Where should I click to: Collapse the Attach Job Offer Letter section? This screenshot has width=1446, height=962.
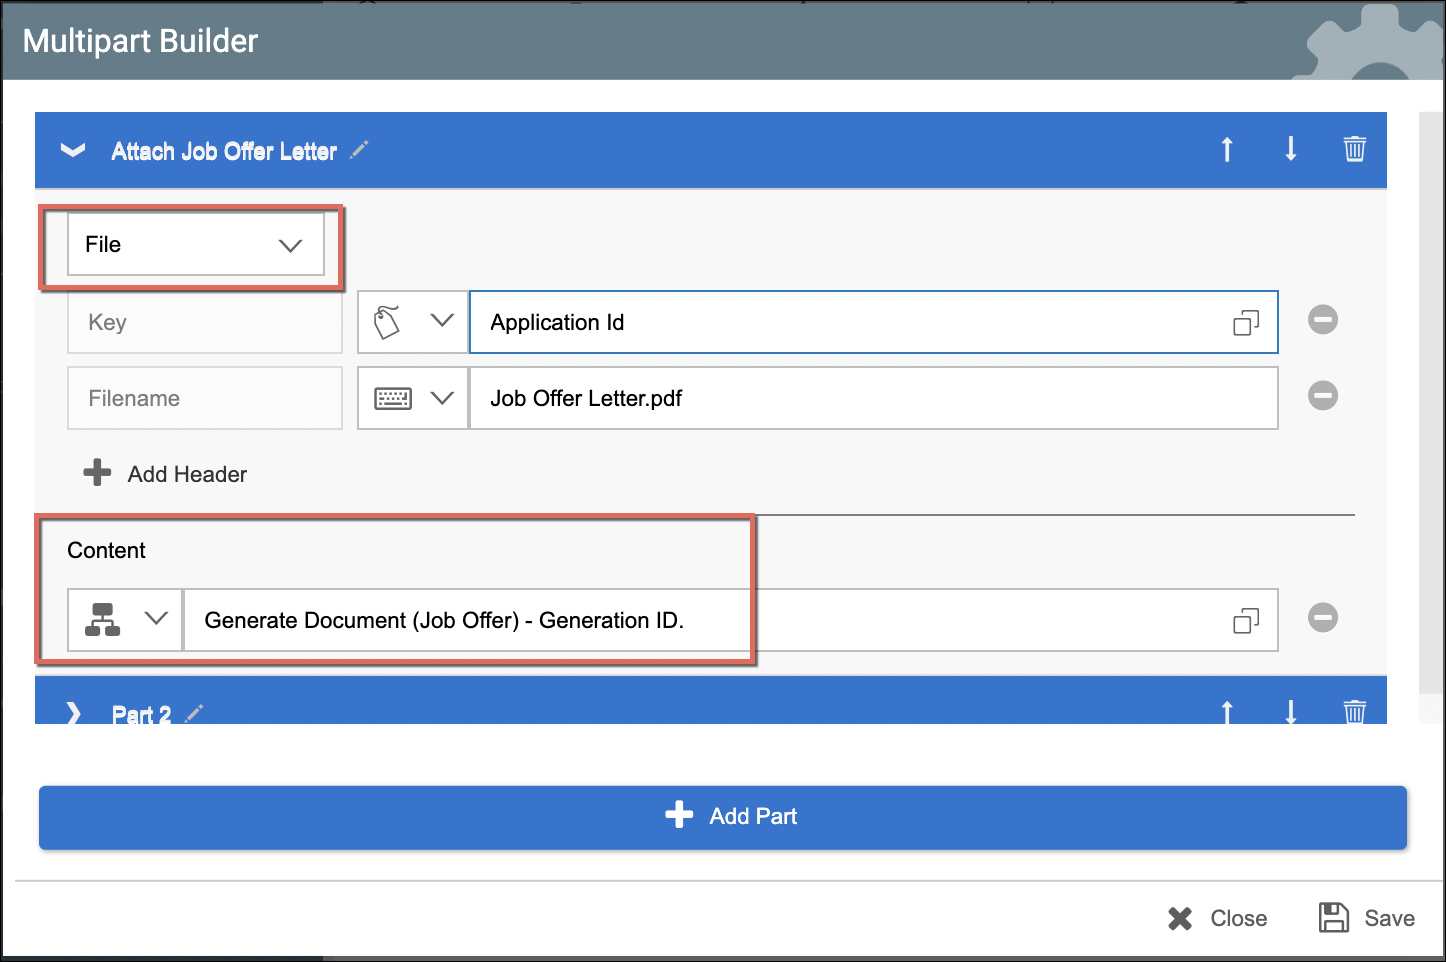coord(73,151)
